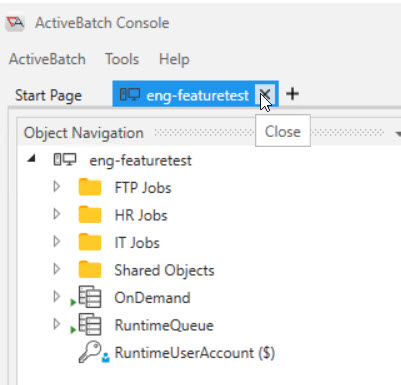Select the FTP Jobs folder icon
Screen dimensions: 401x385
click(x=90, y=187)
